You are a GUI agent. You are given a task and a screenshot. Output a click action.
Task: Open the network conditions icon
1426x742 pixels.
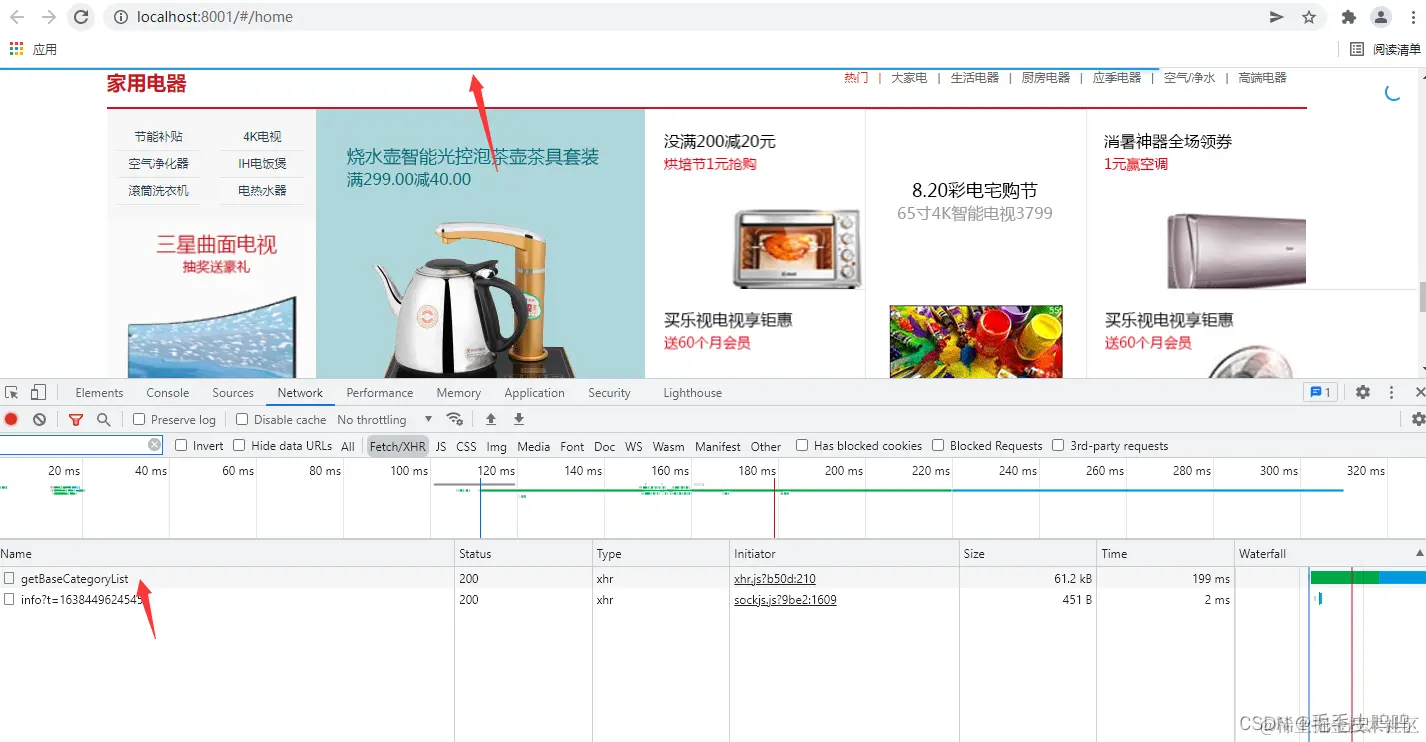(456, 419)
